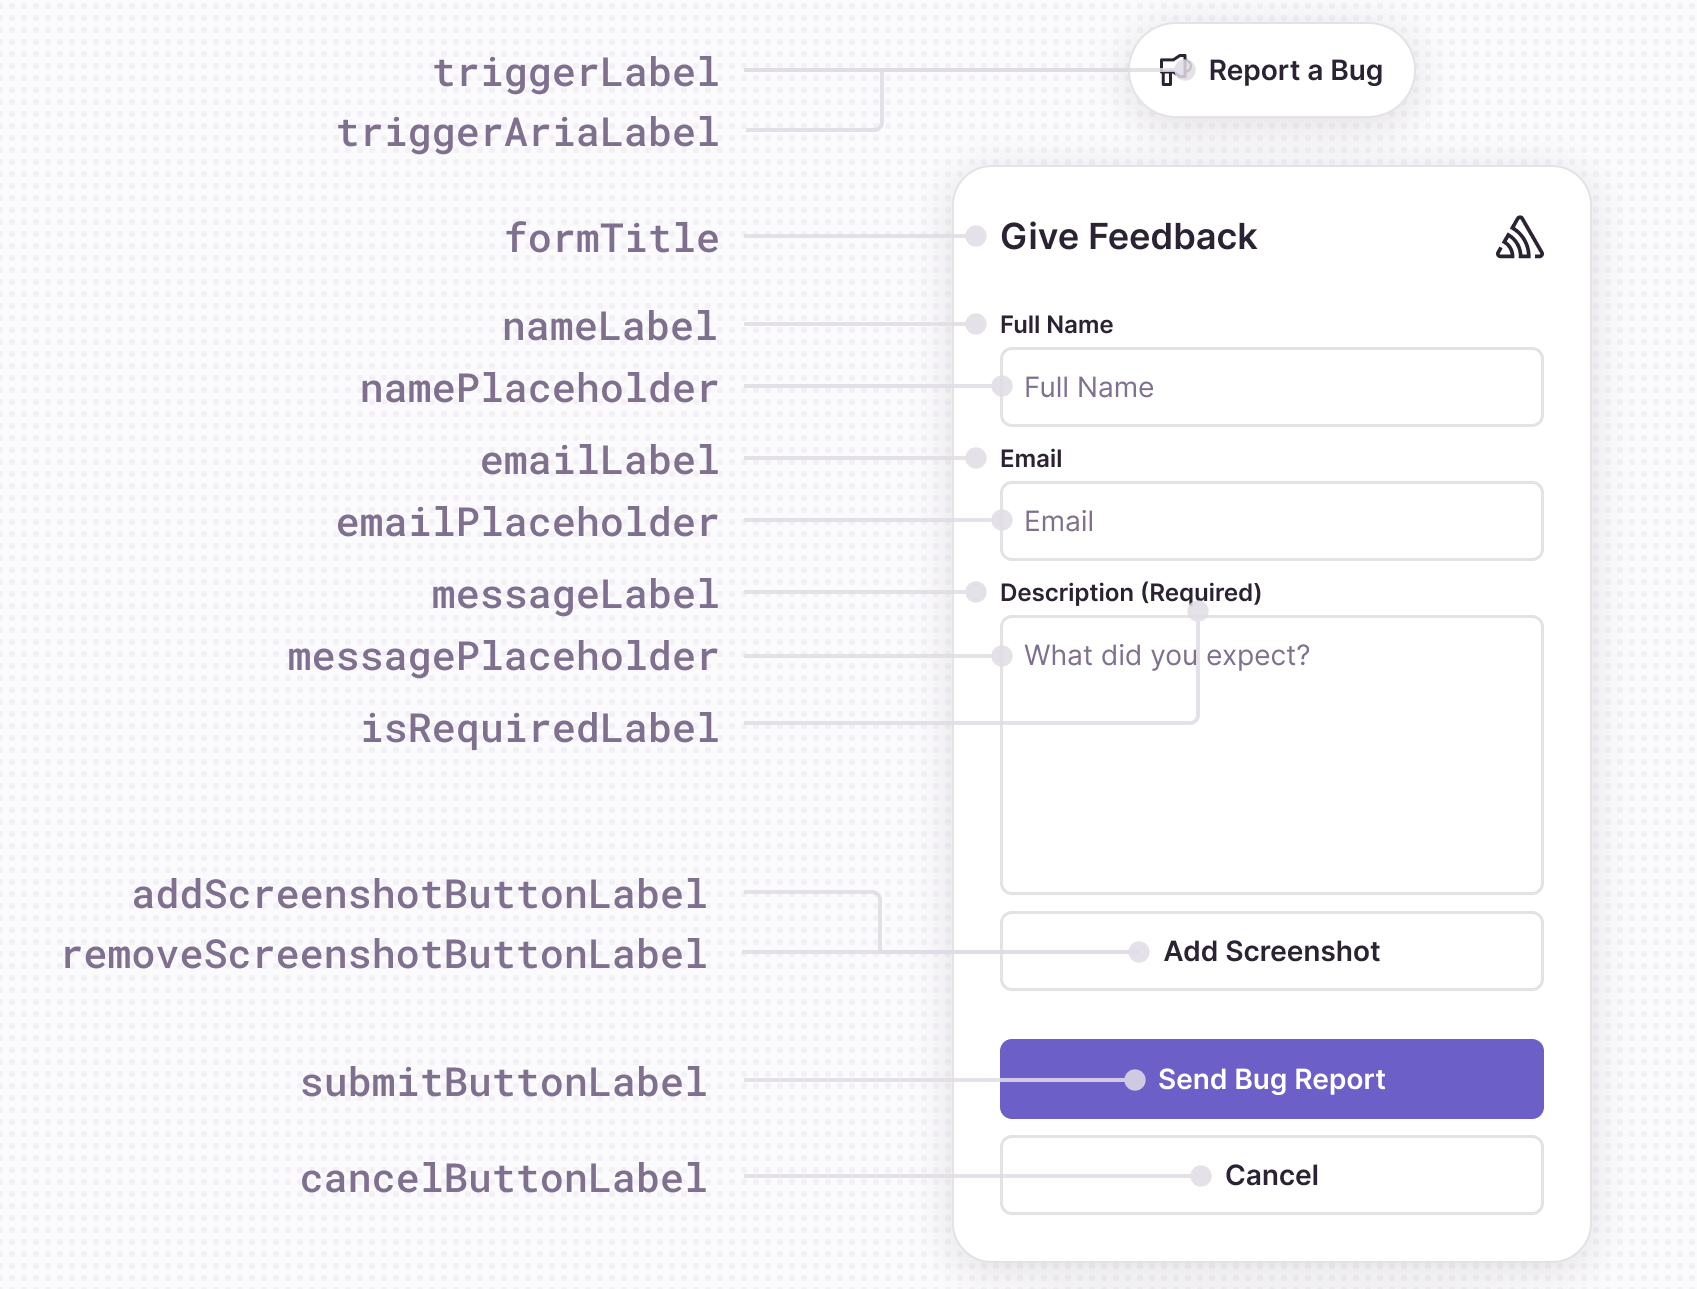
Task: Click inside the Full Name input field
Action: click(x=1271, y=388)
